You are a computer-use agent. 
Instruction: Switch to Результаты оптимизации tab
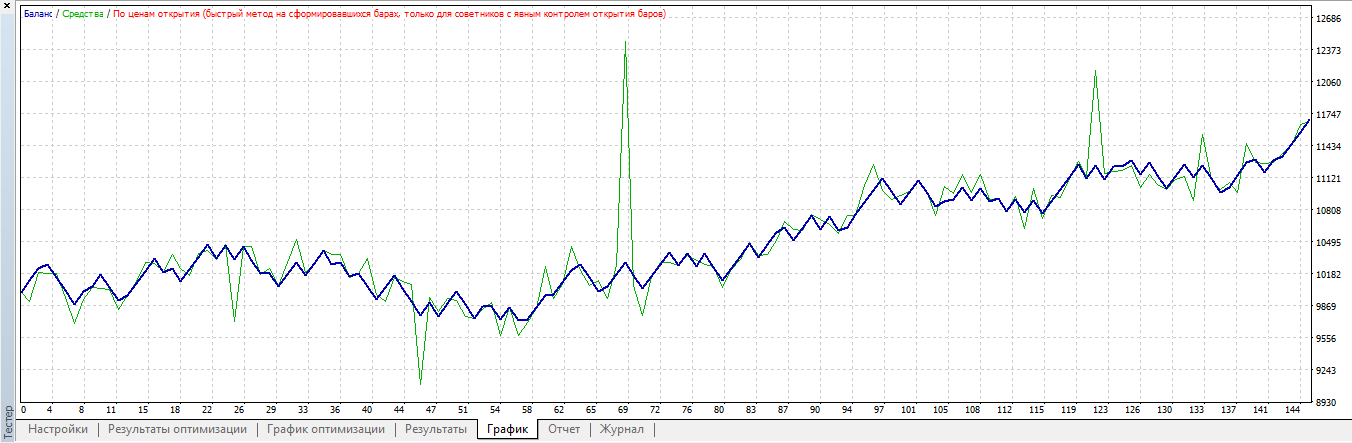[x=177, y=430]
